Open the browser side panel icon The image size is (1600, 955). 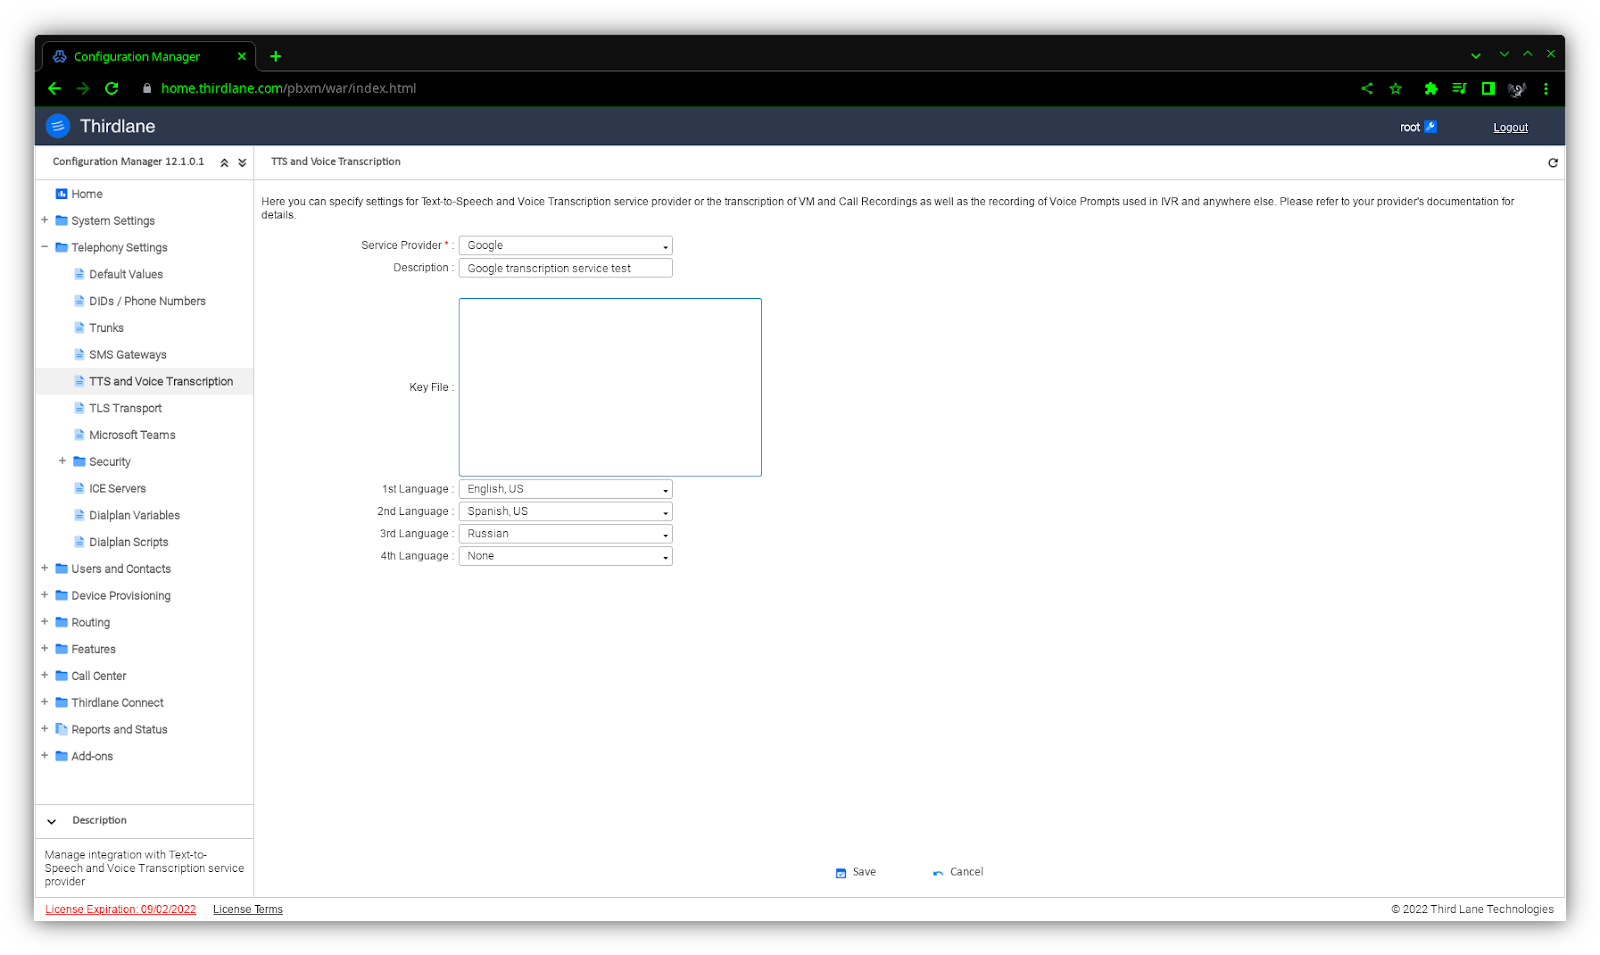(1488, 88)
